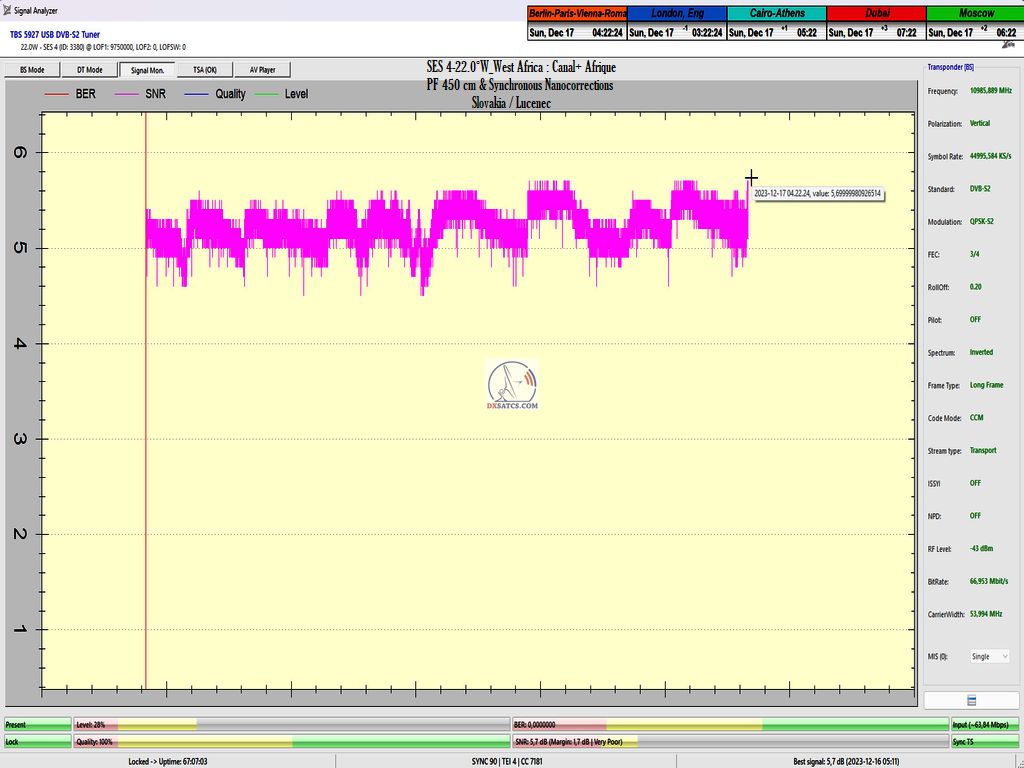Screen dimensions: 1024x768
Task: Click the Moscow world clock header
Action: click(974, 13)
